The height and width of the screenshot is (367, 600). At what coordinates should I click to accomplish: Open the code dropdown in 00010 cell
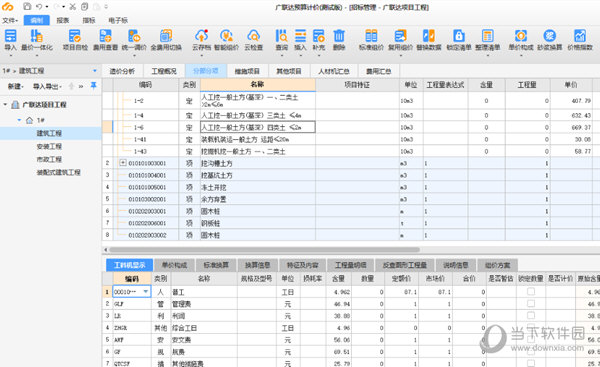[x=146, y=292]
